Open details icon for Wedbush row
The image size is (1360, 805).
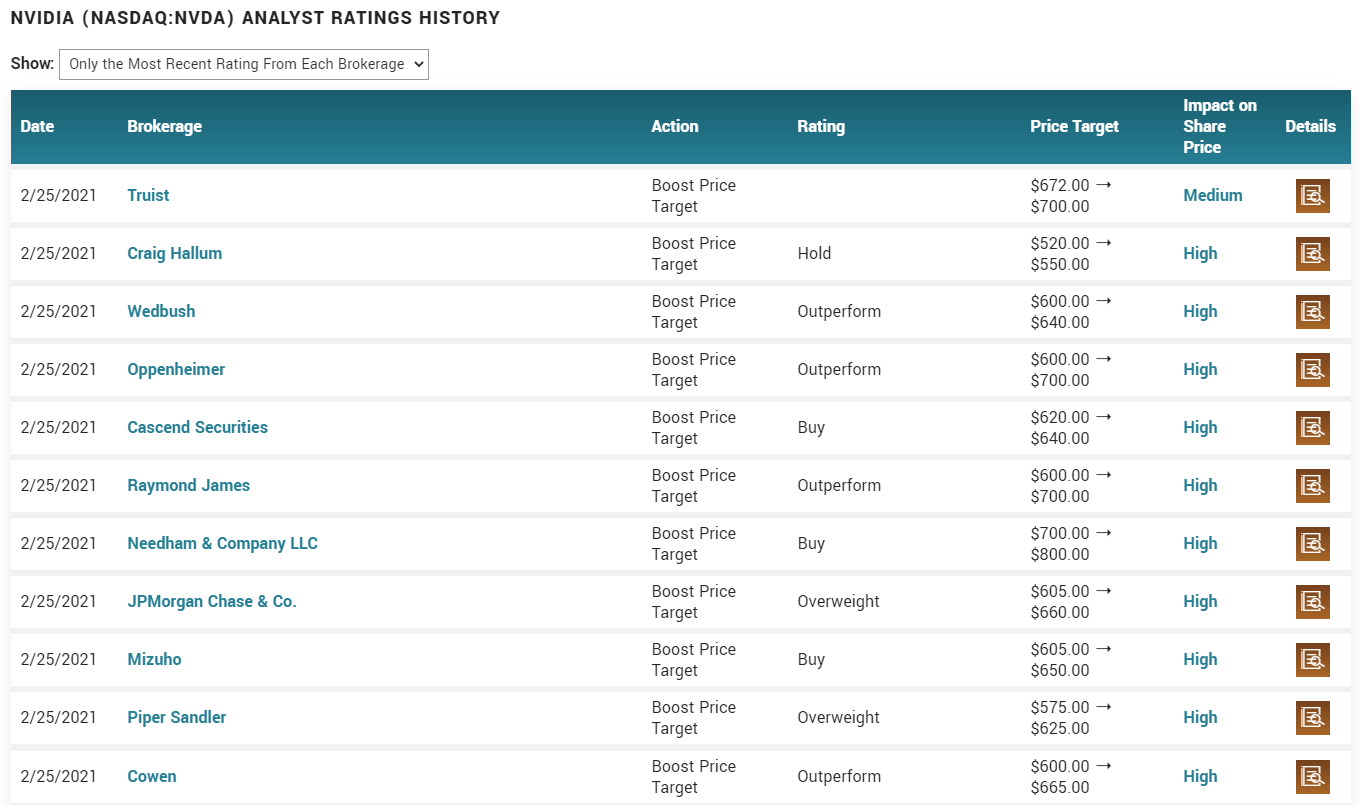(x=1312, y=312)
